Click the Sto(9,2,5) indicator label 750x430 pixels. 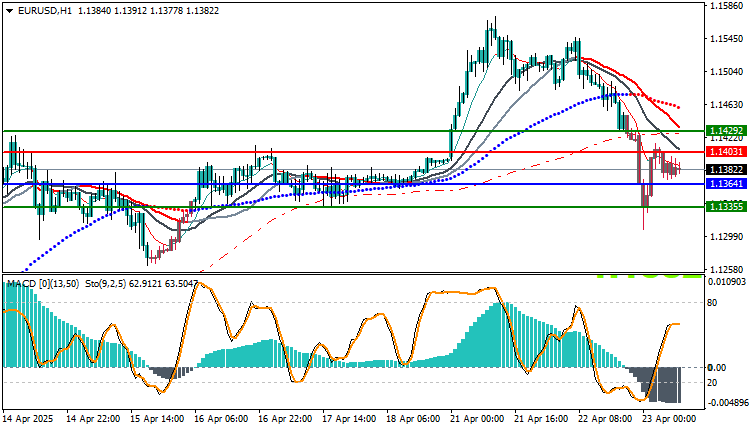[105, 284]
